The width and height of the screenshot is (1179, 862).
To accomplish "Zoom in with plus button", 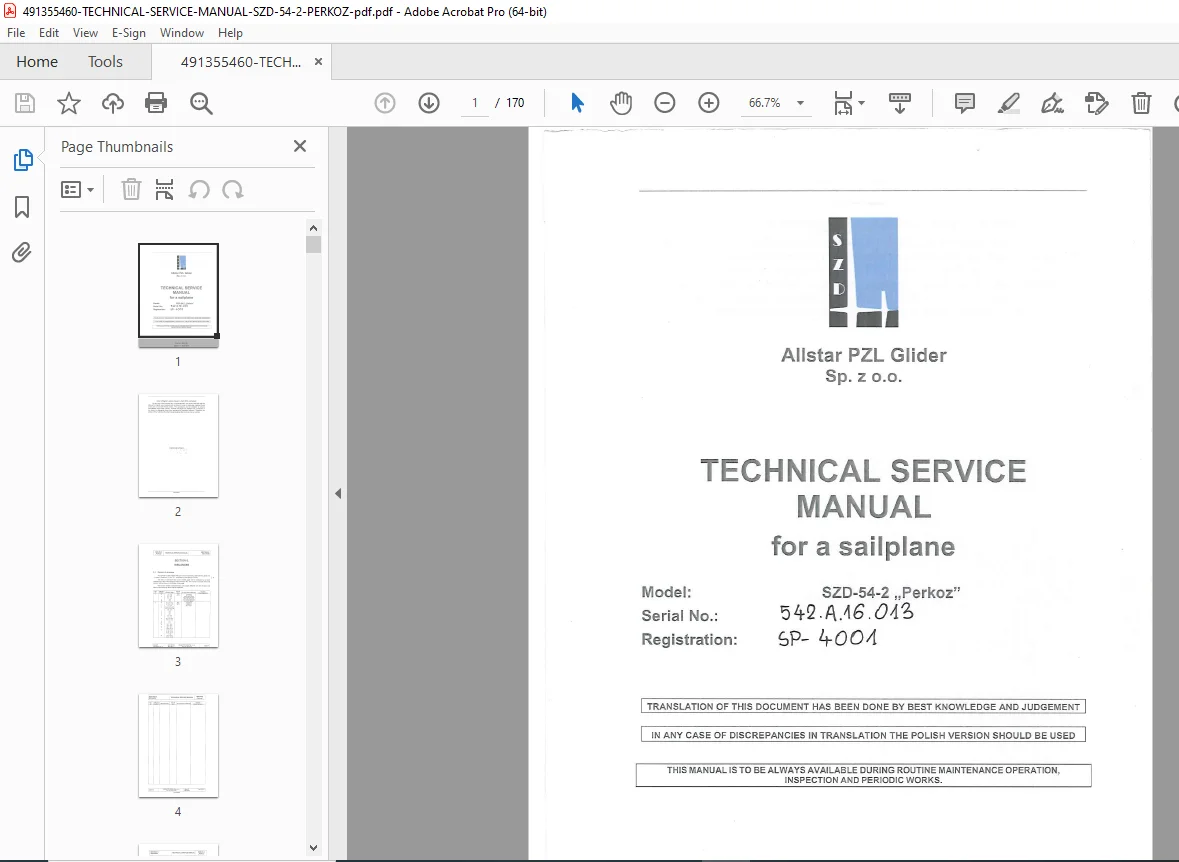I will click(x=708, y=103).
